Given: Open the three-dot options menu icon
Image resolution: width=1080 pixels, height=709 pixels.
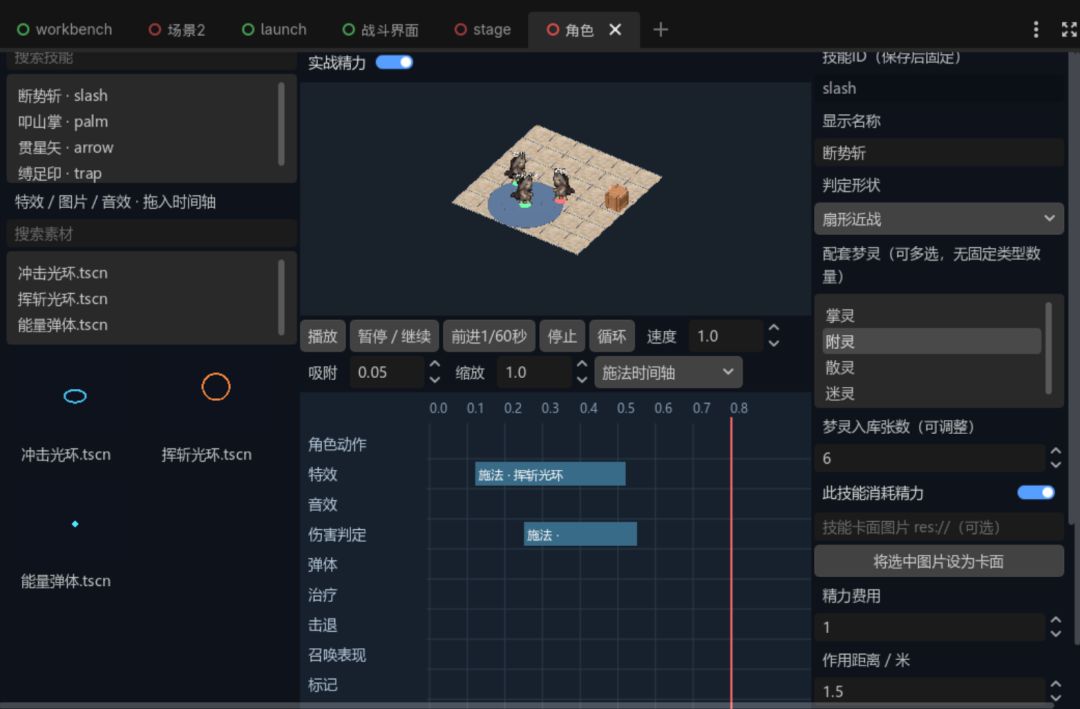Looking at the screenshot, I should 1035,29.
